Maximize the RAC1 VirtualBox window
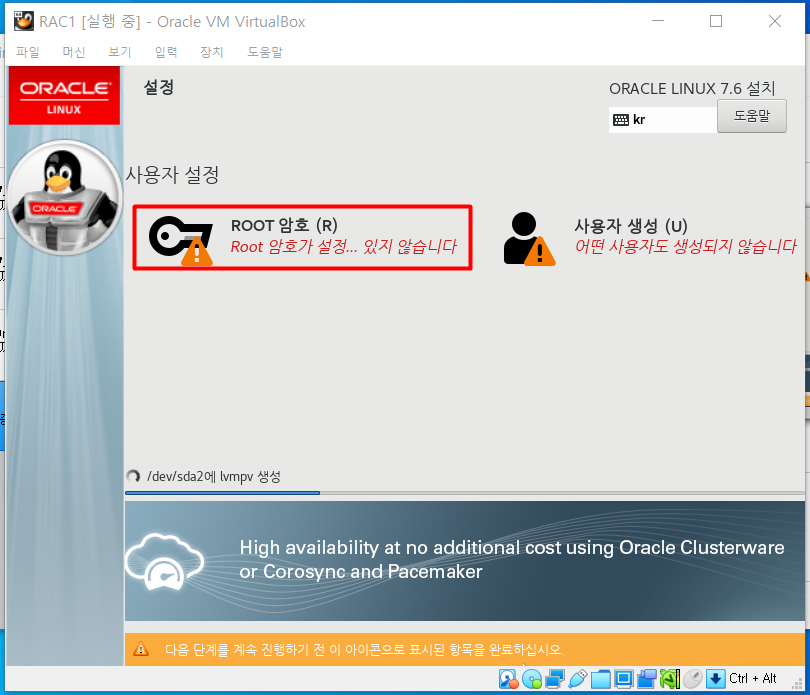The width and height of the screenshot is (810, 695). pos(716,21)
